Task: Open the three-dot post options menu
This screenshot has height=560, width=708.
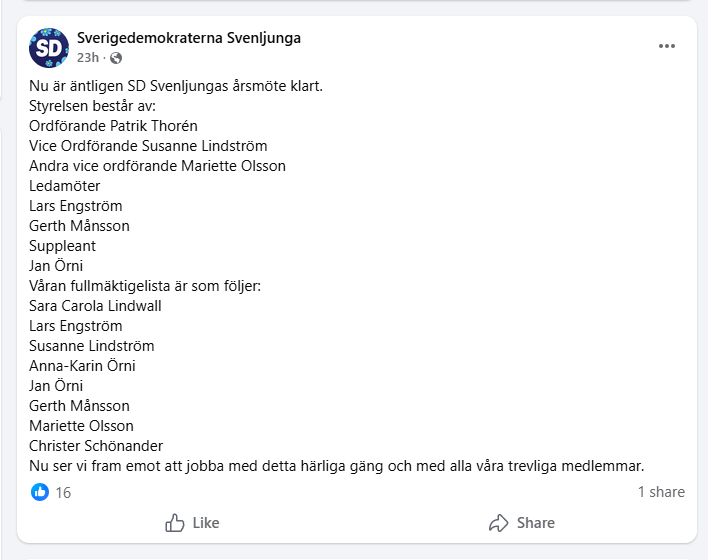Action: [667, 46]
